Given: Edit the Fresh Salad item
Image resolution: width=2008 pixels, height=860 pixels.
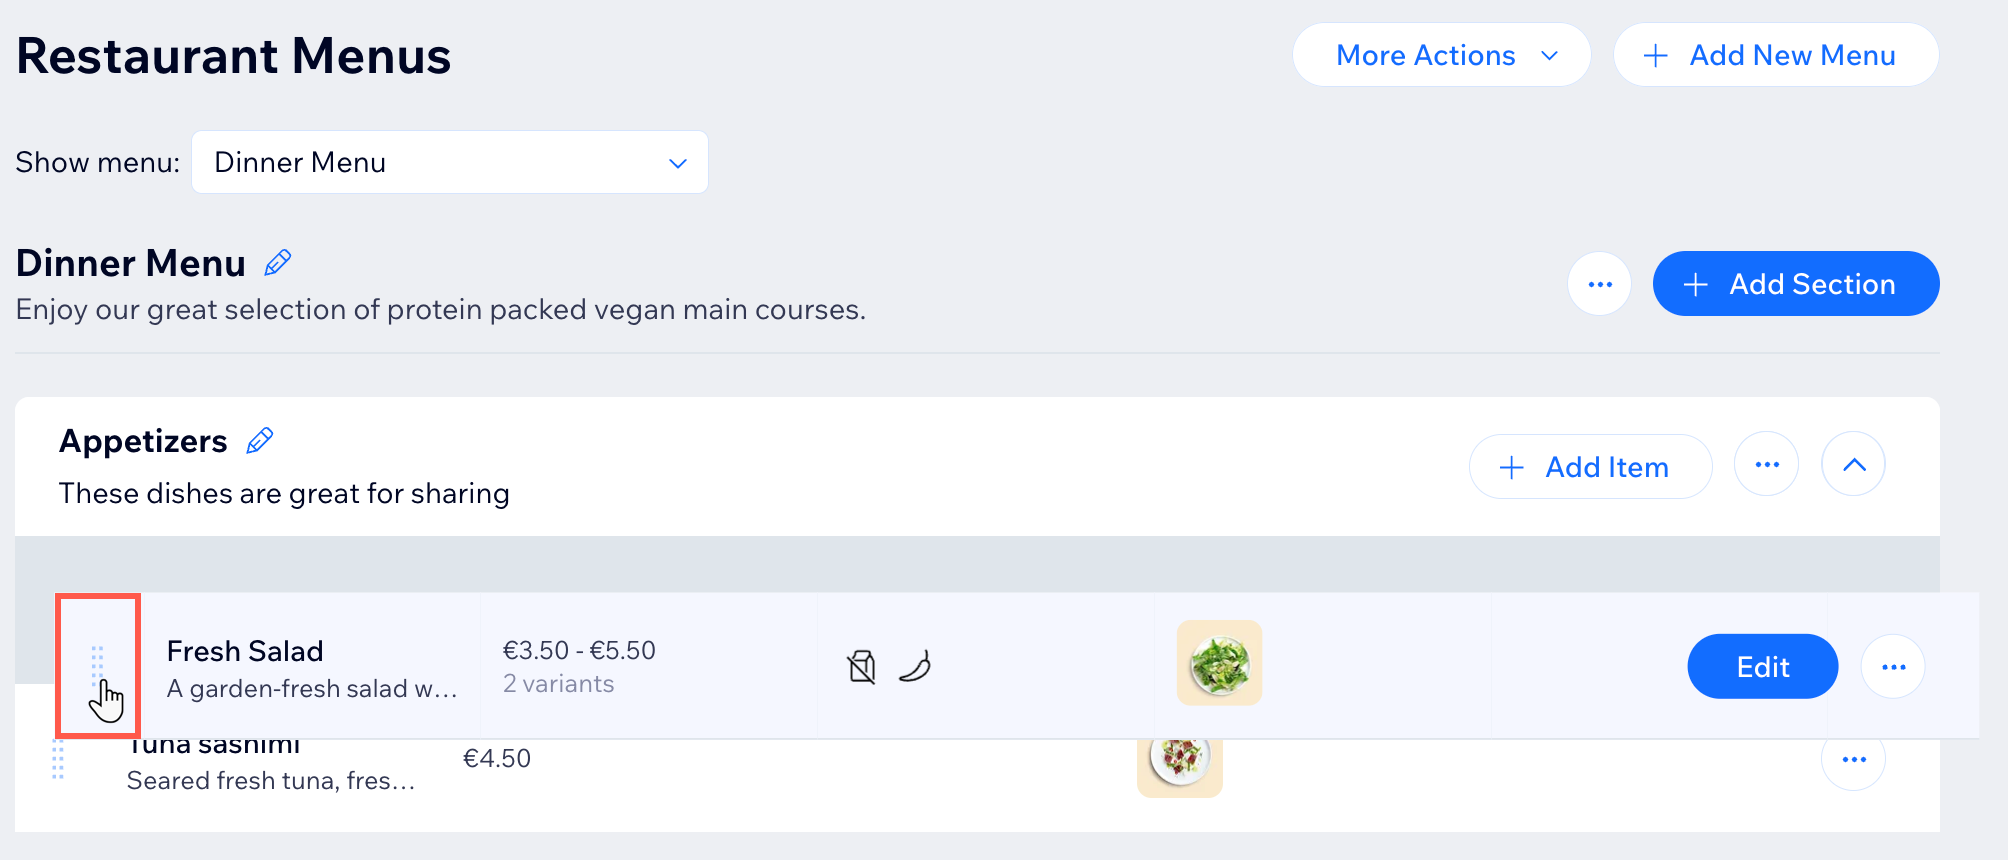Looking at the screenshot, I should point(1763,667).
